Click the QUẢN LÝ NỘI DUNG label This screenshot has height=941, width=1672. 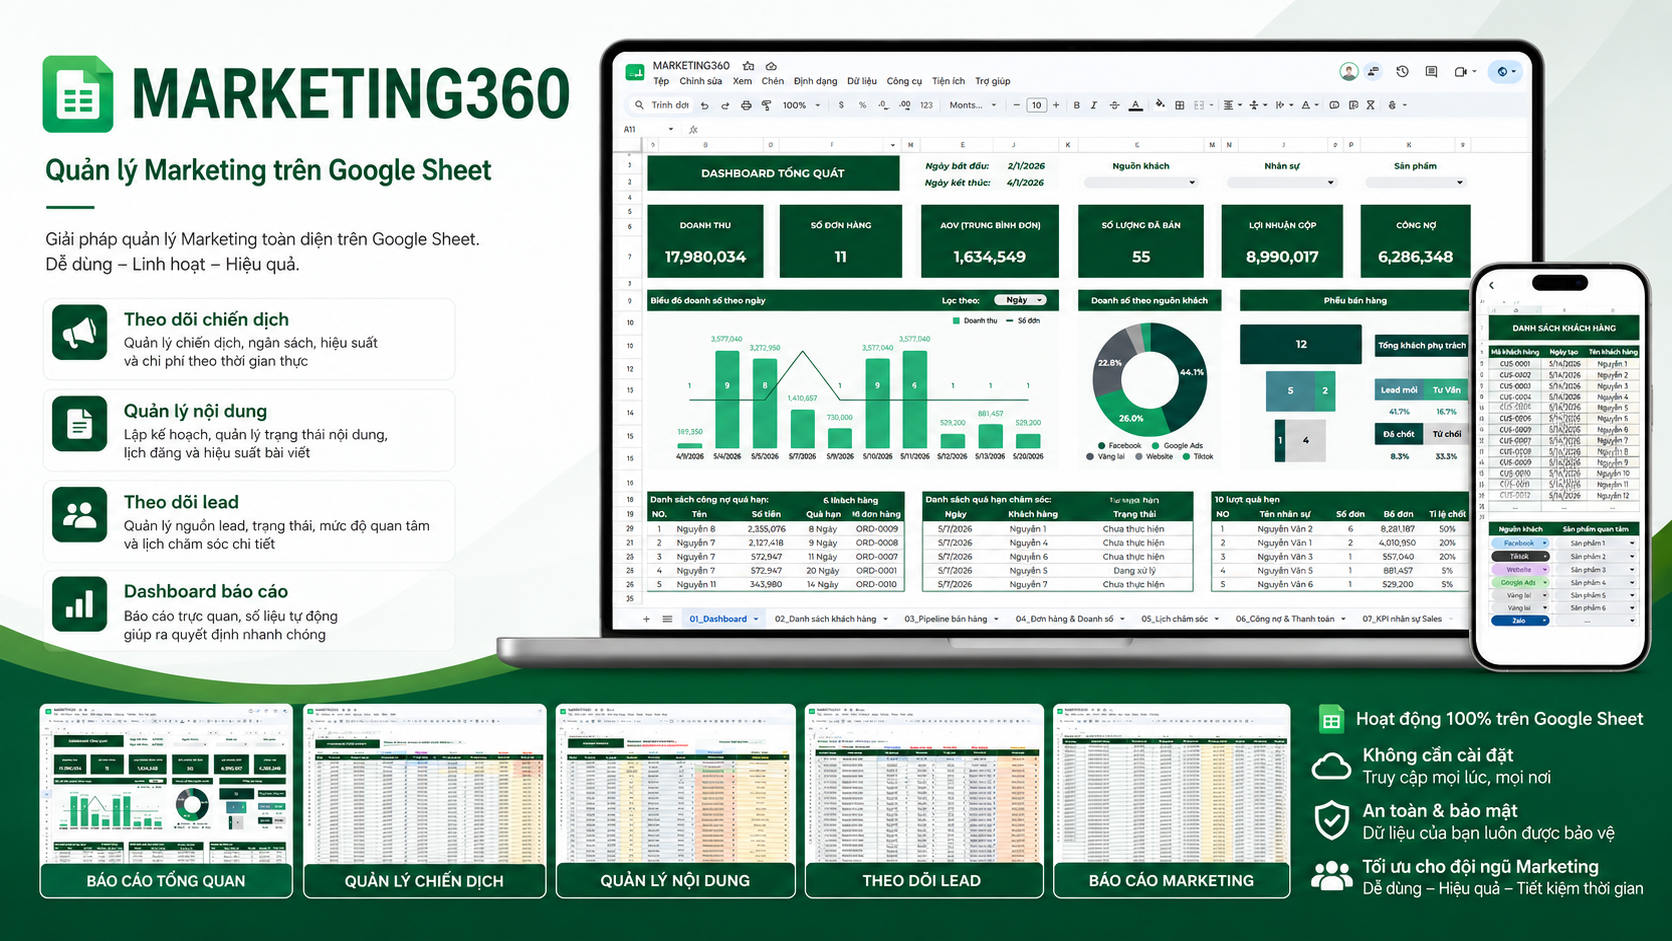pyautogui.click(x=675, y=881)
